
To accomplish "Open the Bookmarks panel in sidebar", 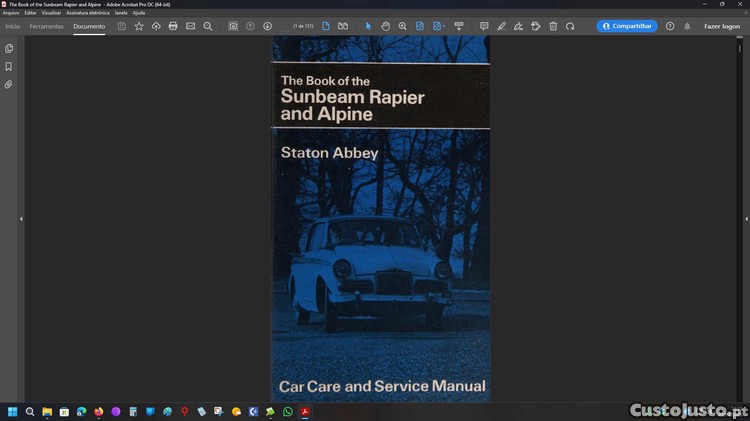I will pyautogui.click(x=9, y=67).
